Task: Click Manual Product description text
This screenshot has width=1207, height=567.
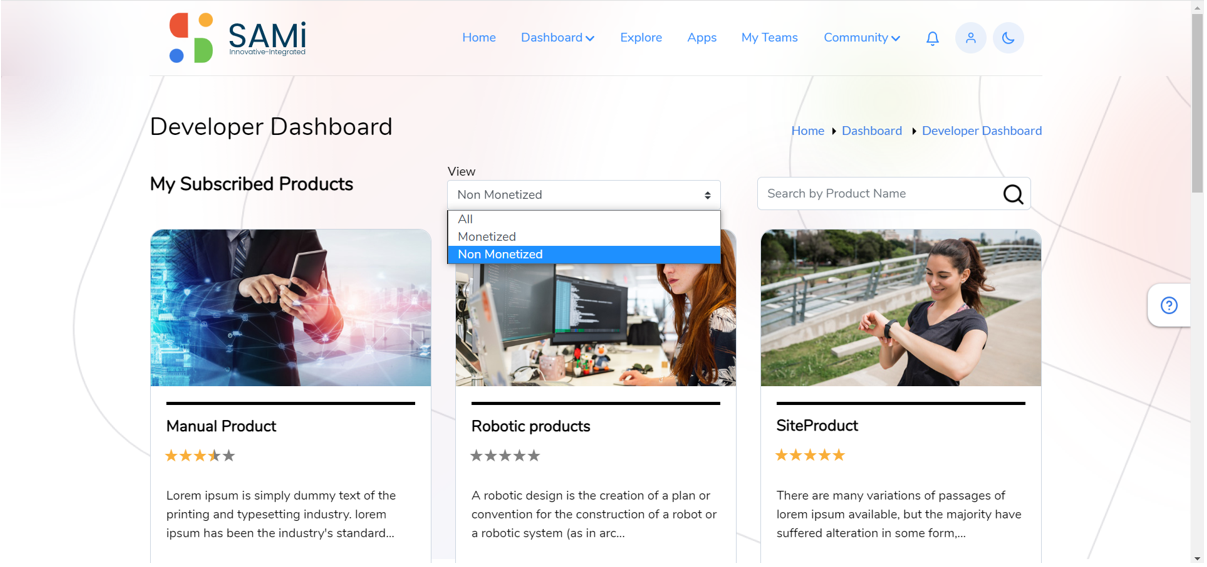Action: 281,514
